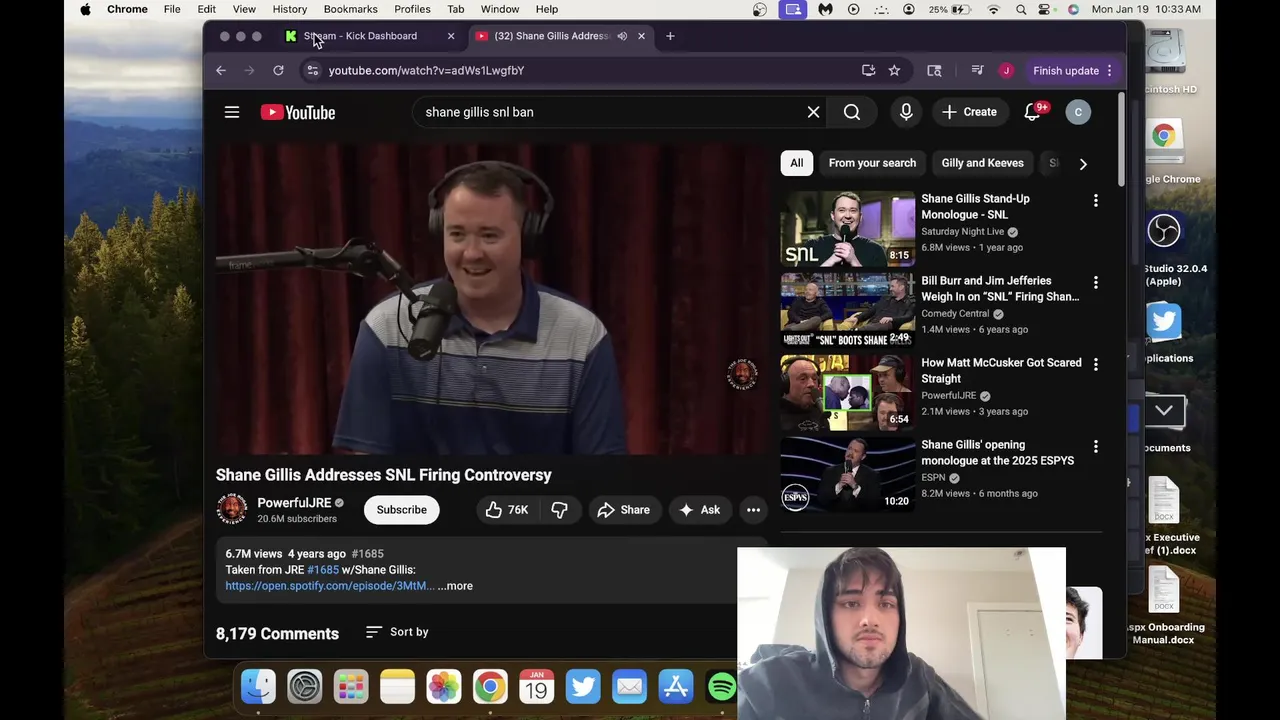This screenshot has width=1280, height=720.
Task: Open the YouTube guide hamburger menu
Action: [232, 112]
